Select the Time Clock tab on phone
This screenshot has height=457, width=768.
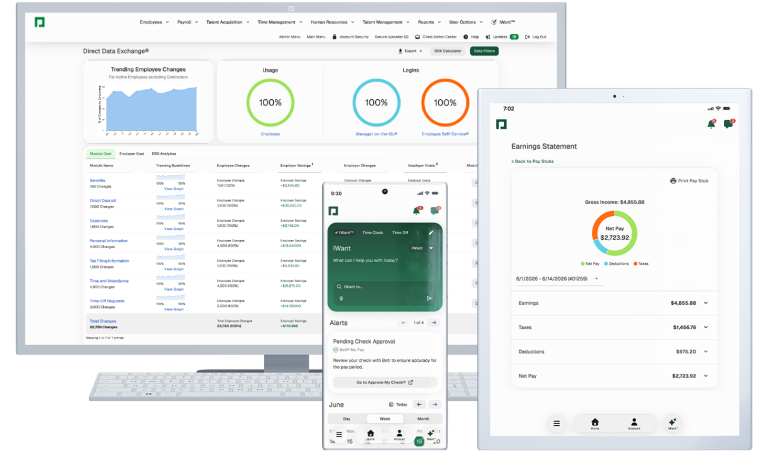point(372,233)
